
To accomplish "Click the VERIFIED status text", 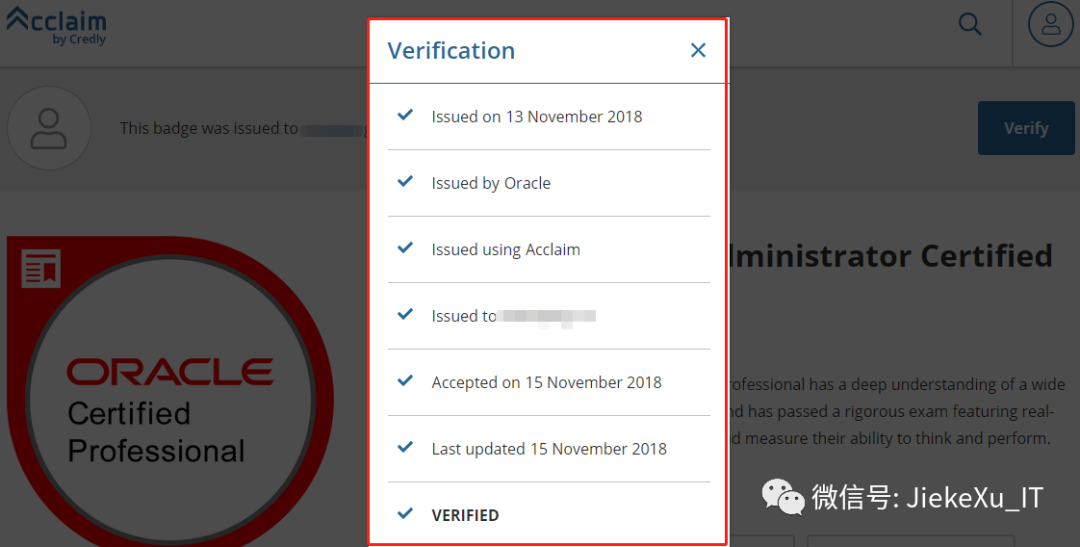I will tap(465, 515).
